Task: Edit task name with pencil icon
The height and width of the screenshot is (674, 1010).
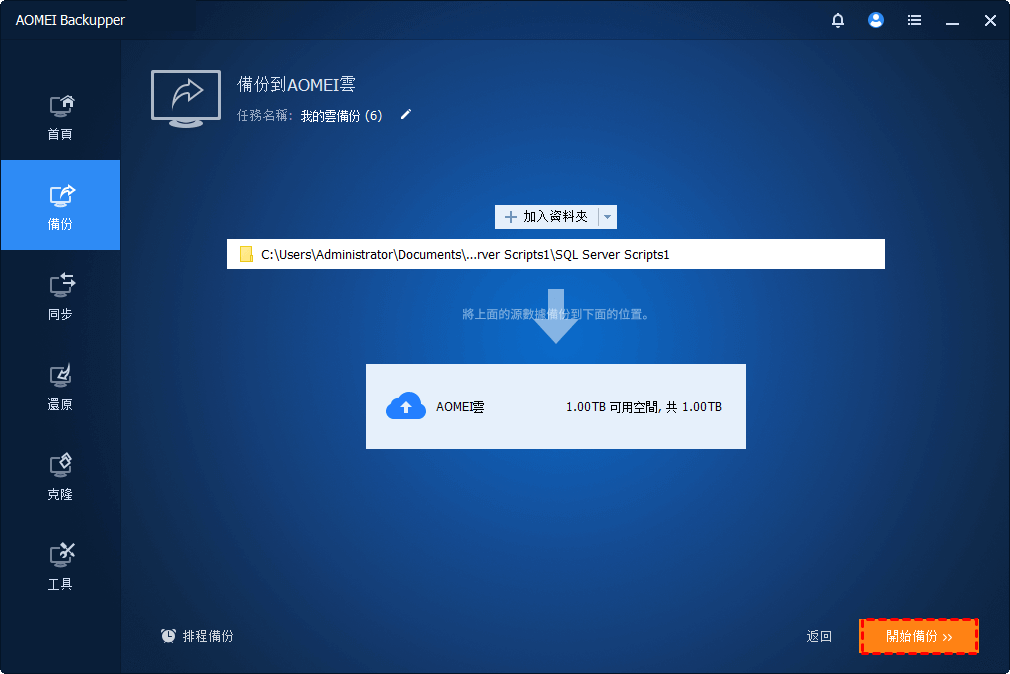Action: click(x=405, y=115)
